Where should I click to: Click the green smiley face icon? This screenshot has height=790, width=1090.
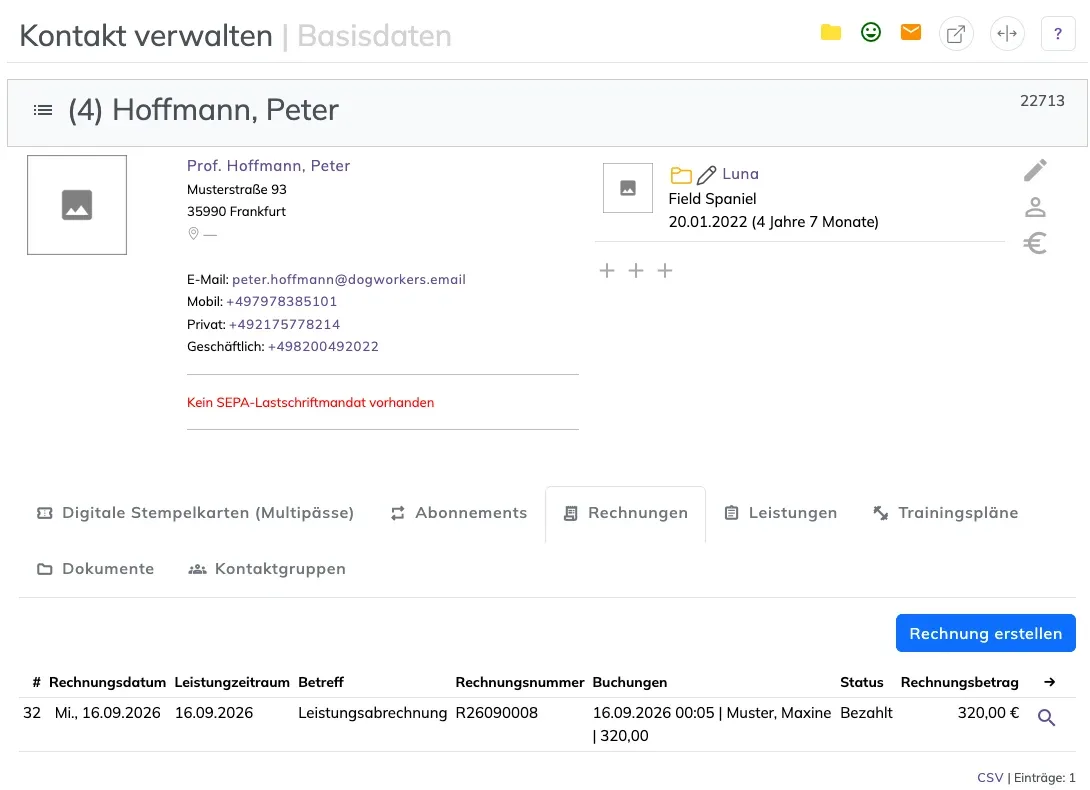click(870, 32)
